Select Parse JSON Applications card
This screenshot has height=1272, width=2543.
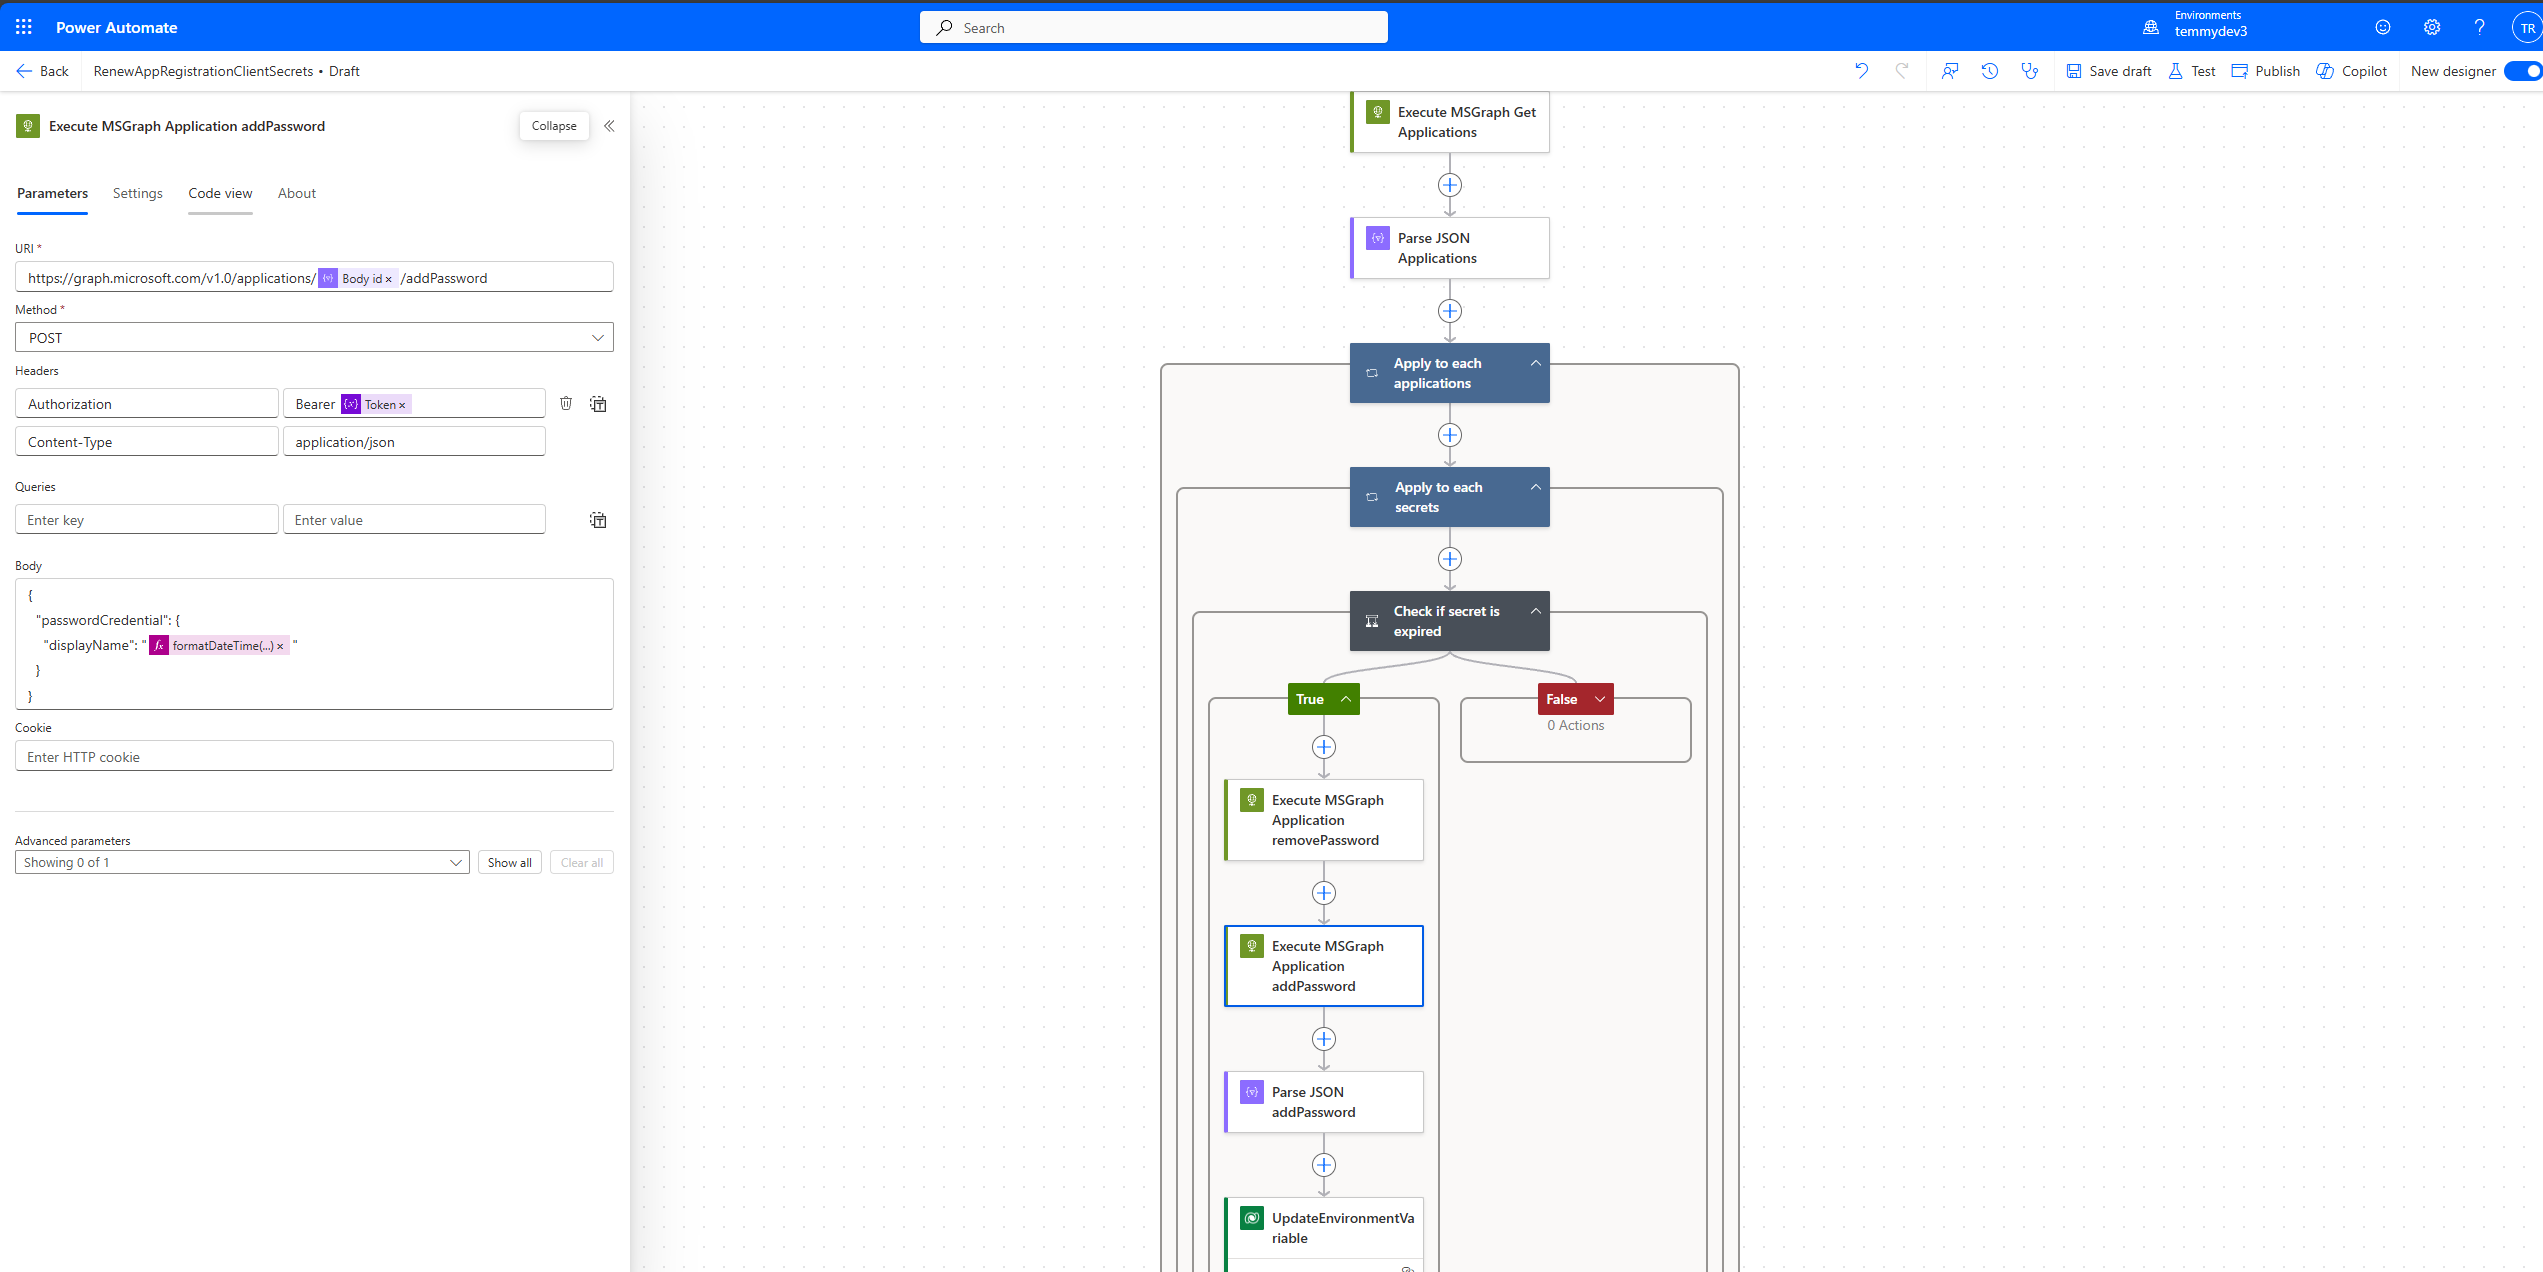[x=1450, y=248]
